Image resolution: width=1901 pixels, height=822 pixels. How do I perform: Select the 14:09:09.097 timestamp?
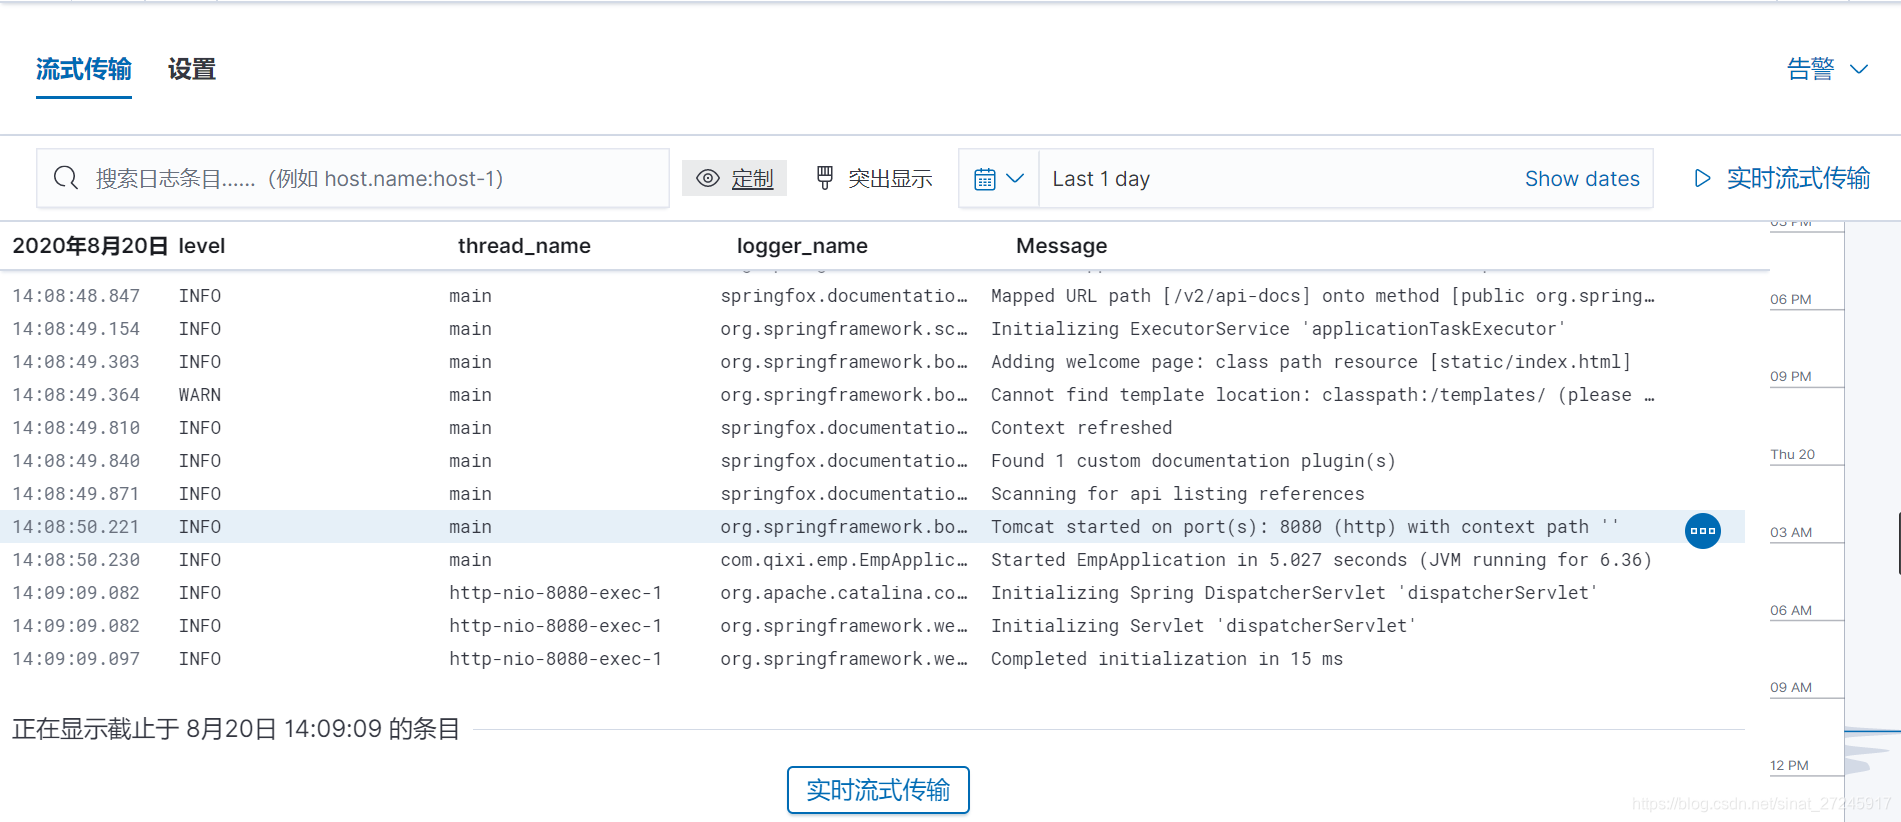[x=76, y=659]
